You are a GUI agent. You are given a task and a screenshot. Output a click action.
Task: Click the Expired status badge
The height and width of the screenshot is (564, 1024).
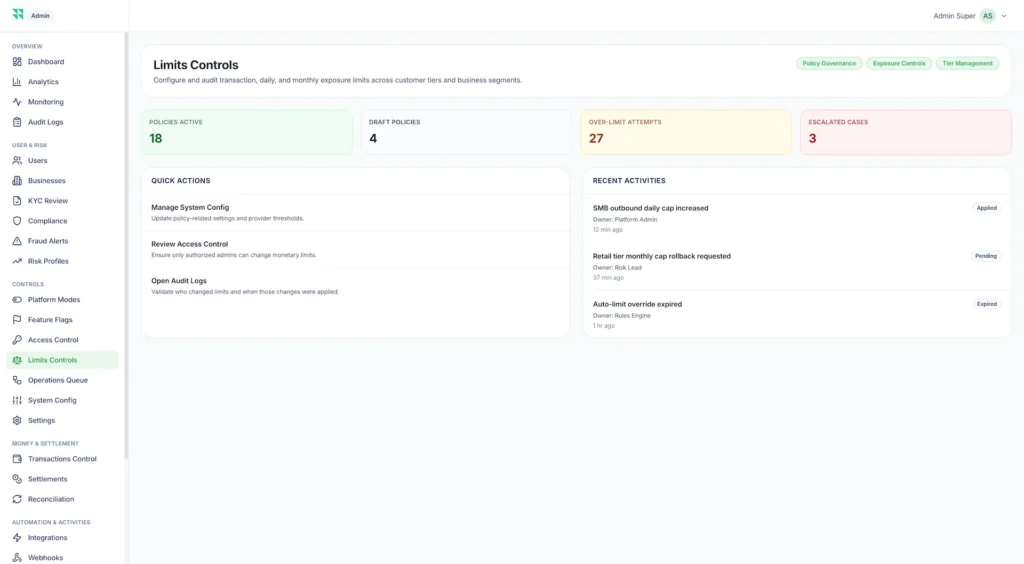(986, 304)
